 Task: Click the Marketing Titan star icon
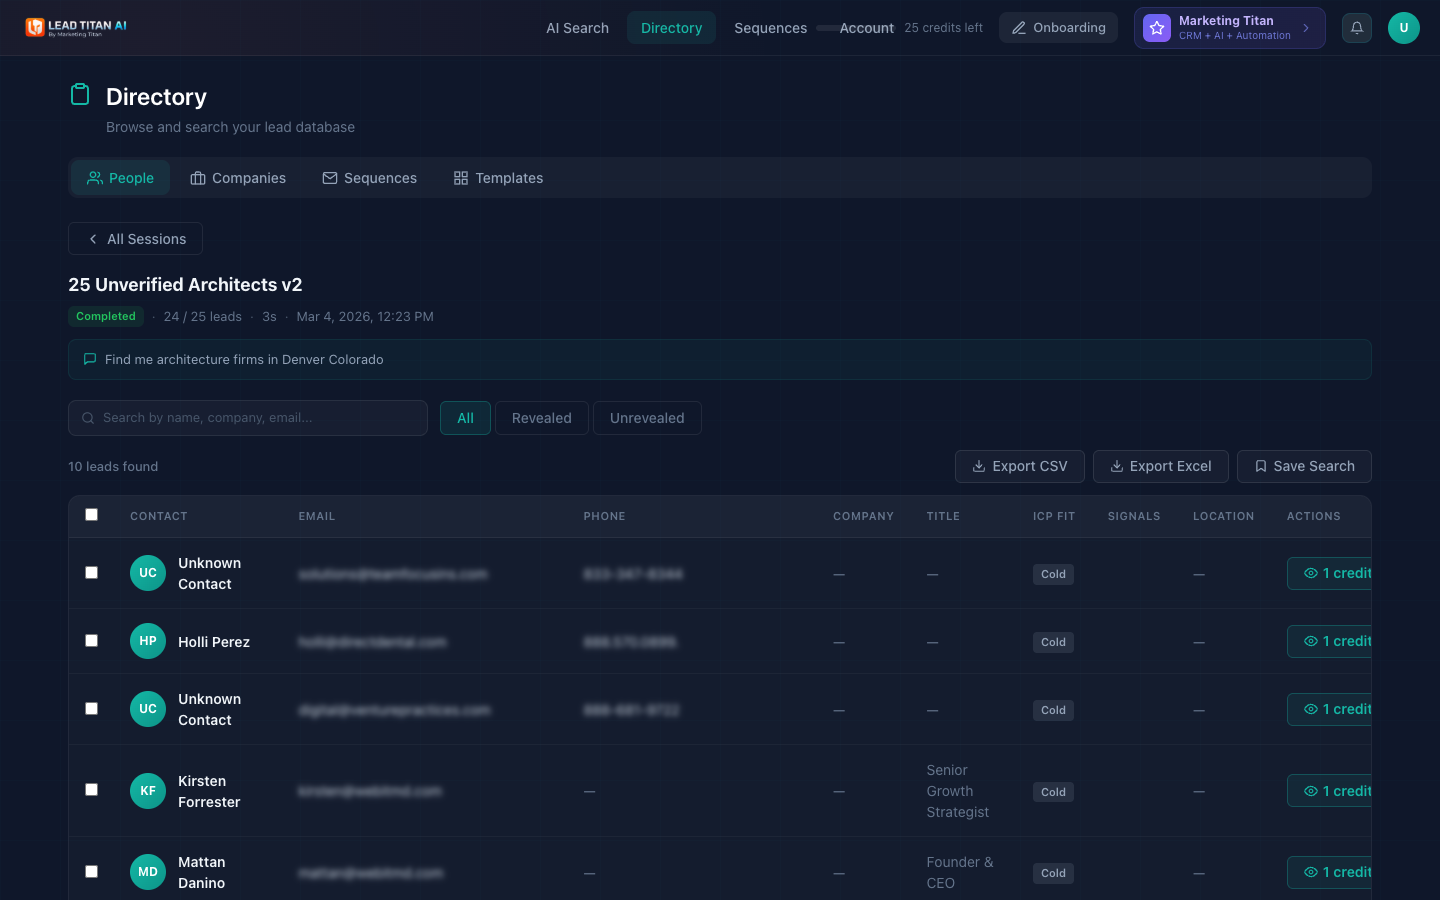[x=1157, y=28]
